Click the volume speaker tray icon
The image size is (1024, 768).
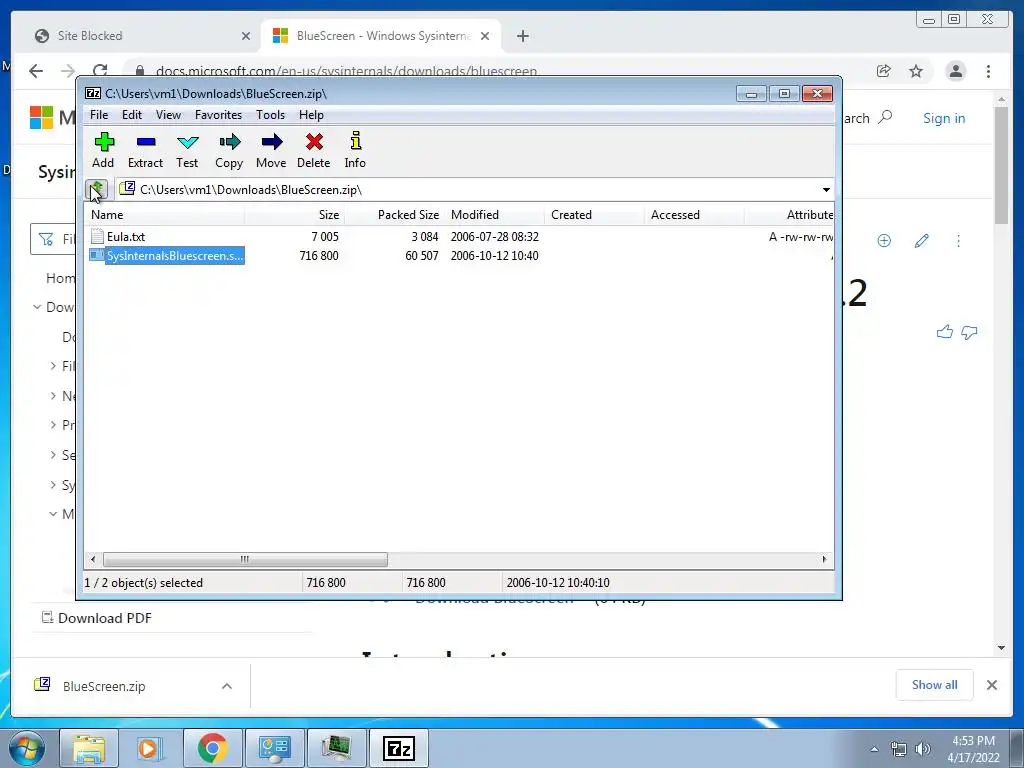[923, 749]
